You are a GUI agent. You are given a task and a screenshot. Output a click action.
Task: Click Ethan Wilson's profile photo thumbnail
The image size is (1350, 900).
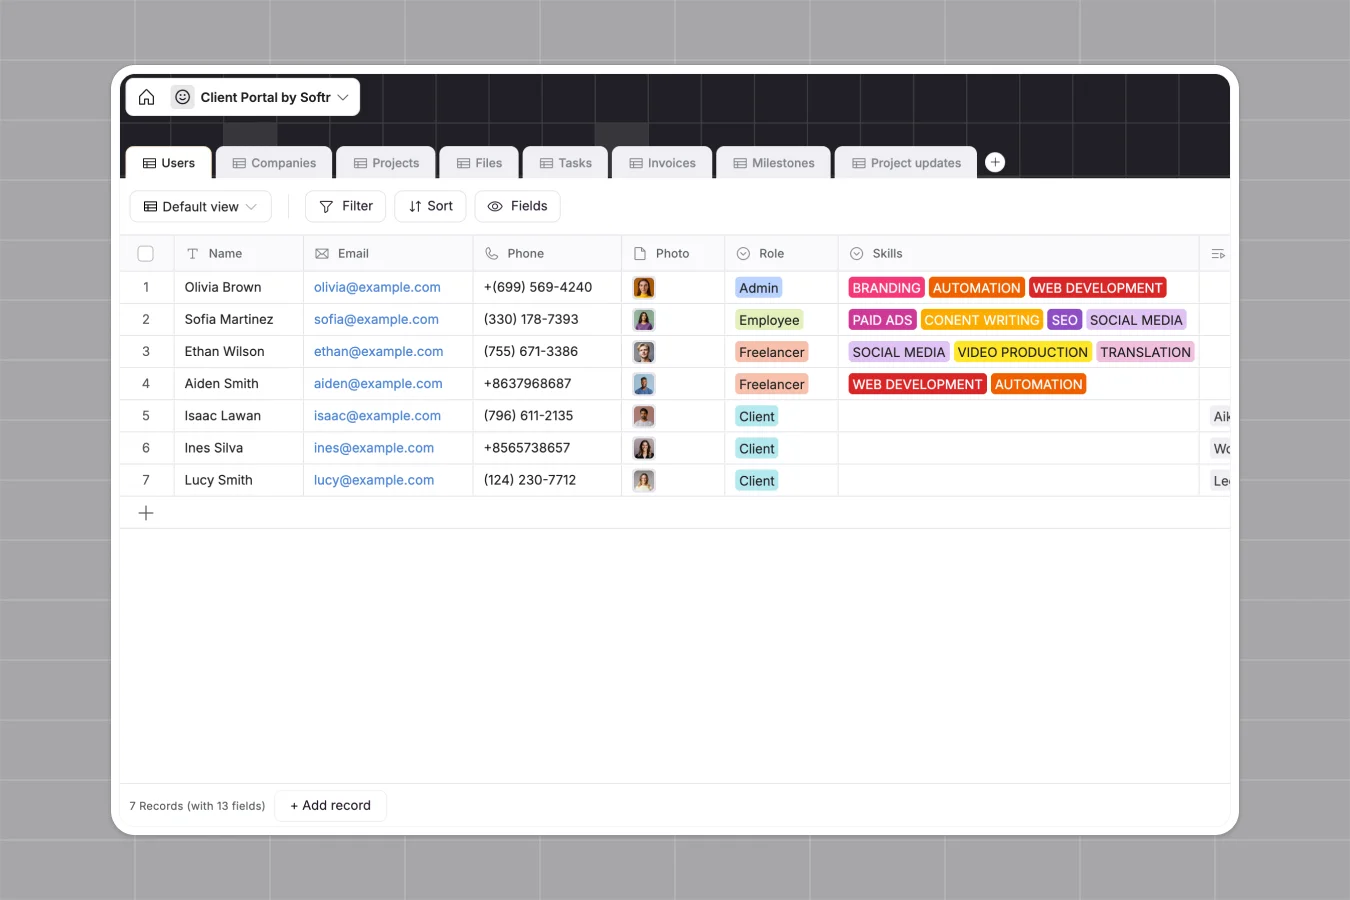pos(643,351)
